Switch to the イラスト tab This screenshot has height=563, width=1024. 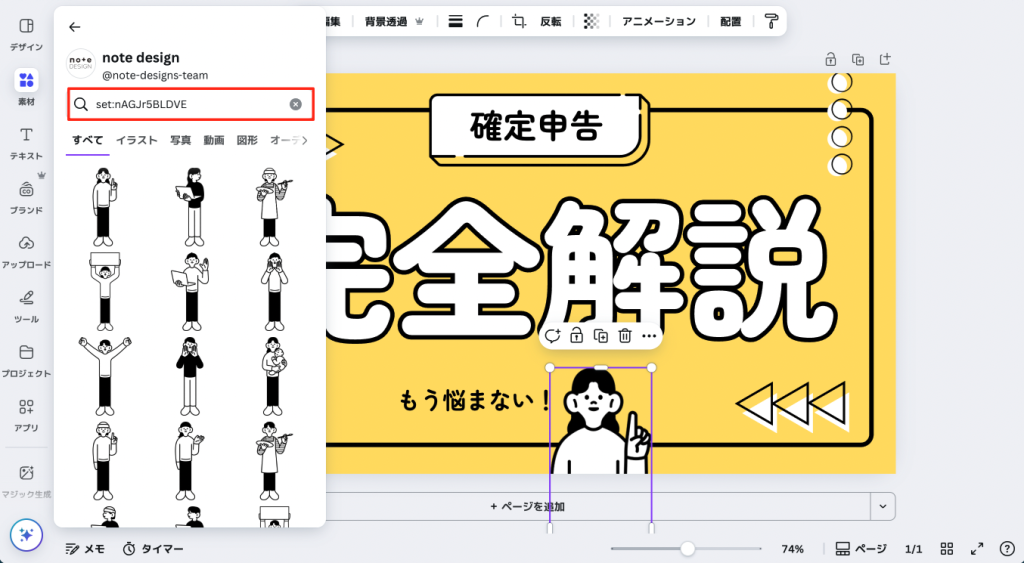[x=136, y=141]
